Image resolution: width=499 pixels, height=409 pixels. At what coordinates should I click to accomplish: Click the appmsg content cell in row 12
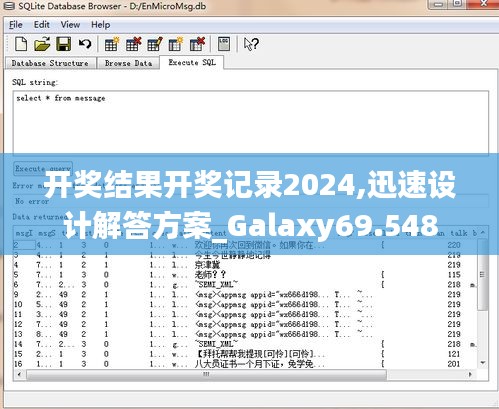(262, 324)
